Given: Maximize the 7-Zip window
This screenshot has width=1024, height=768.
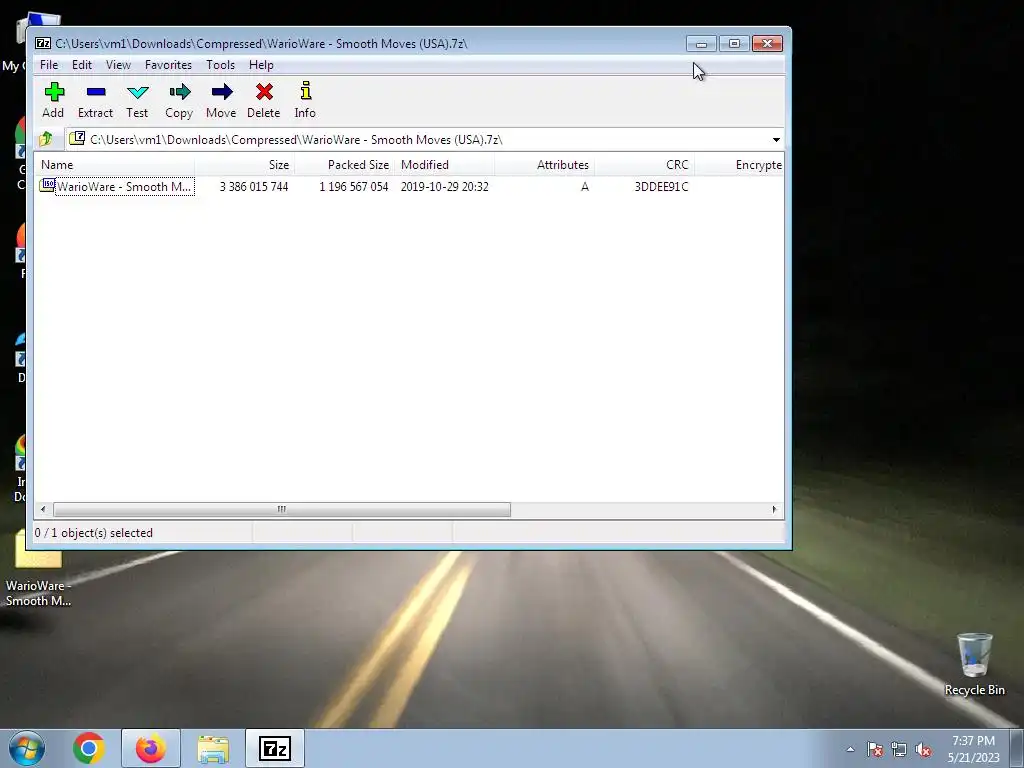Looking at the screenshot, I should coord(734,44).
